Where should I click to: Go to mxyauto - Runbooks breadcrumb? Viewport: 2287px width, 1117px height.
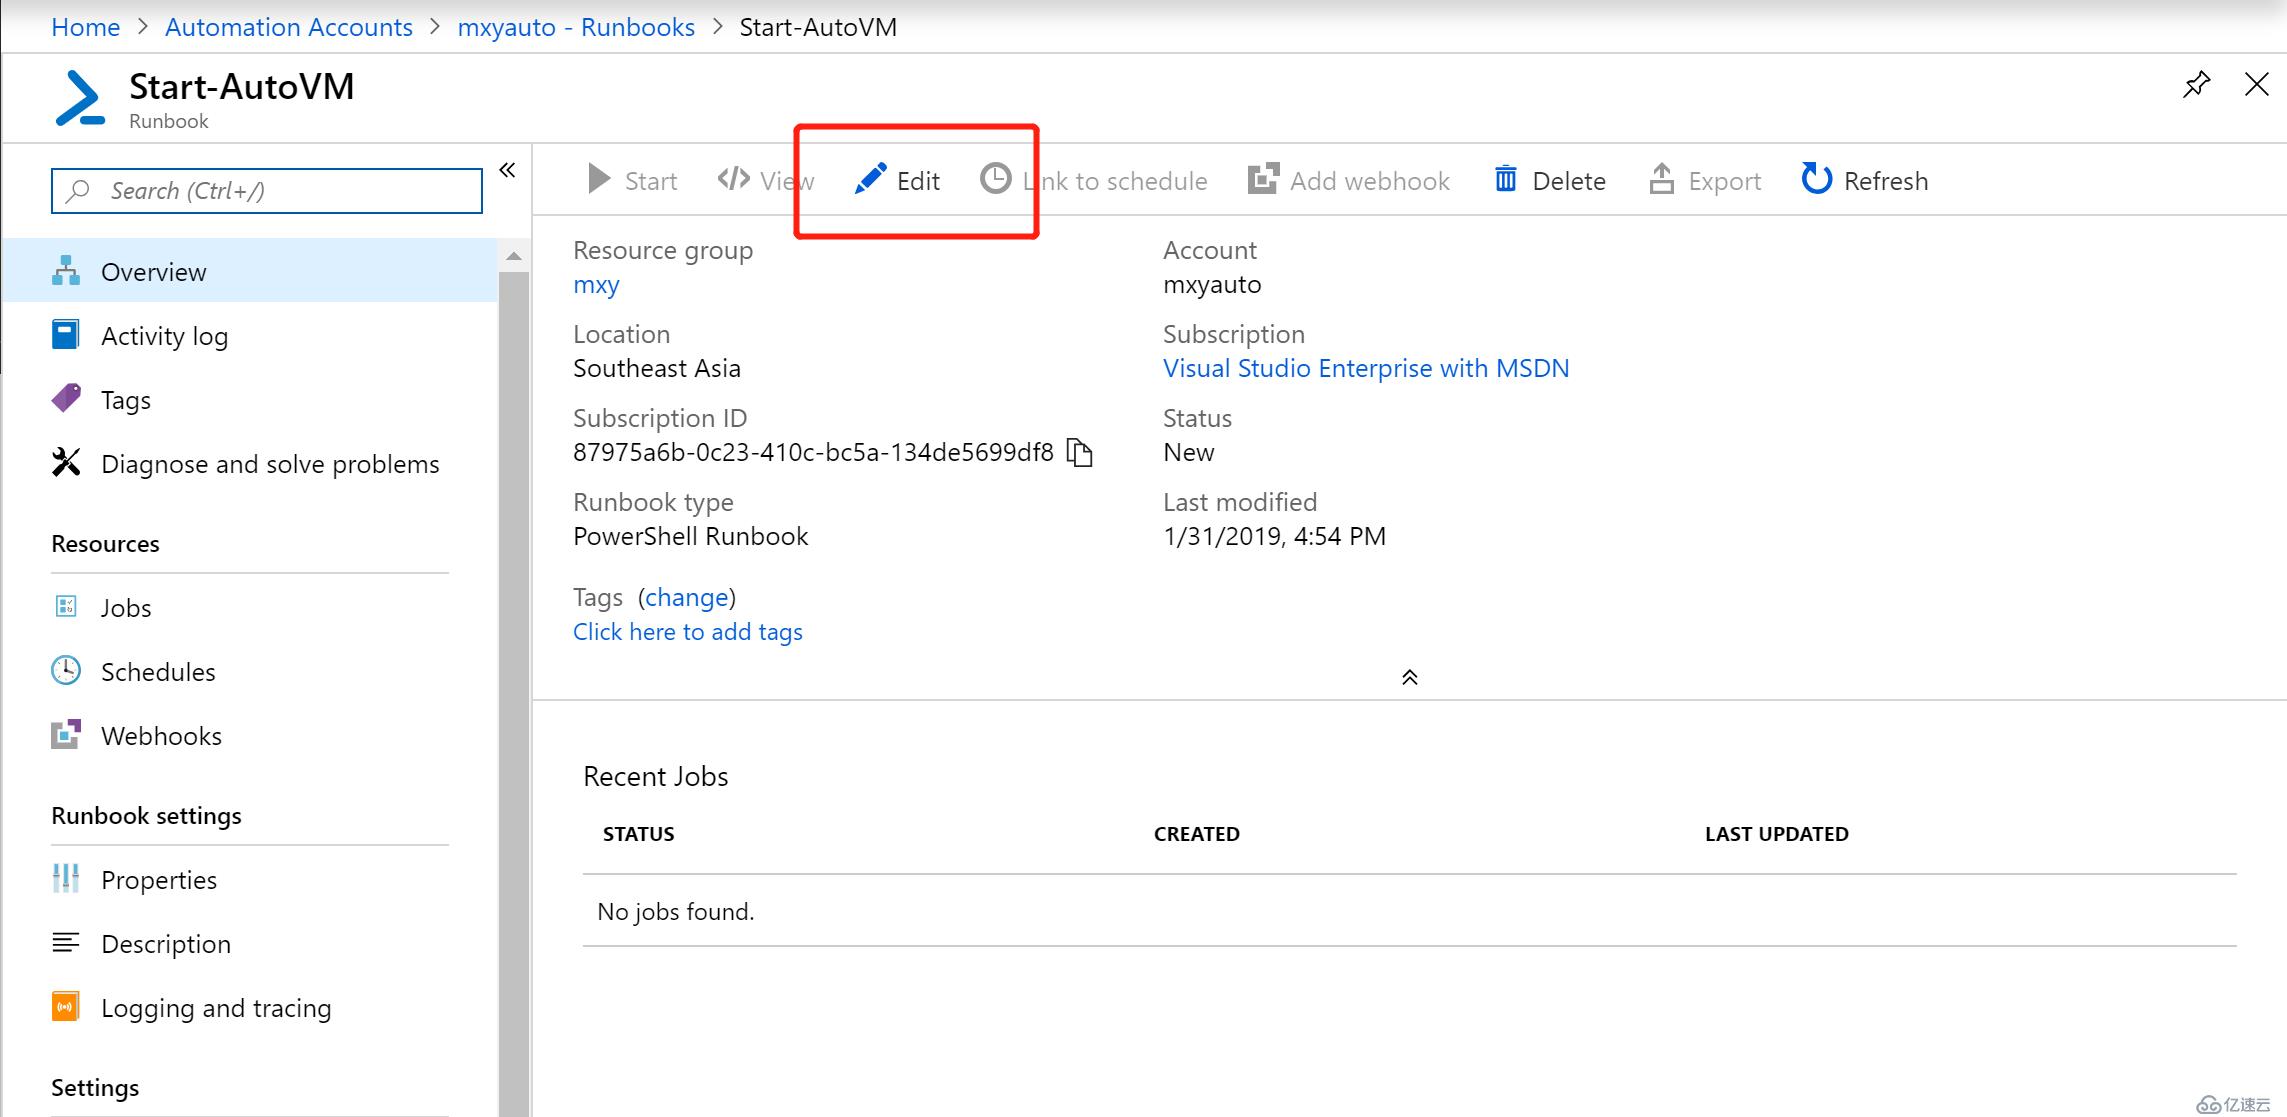576,27
